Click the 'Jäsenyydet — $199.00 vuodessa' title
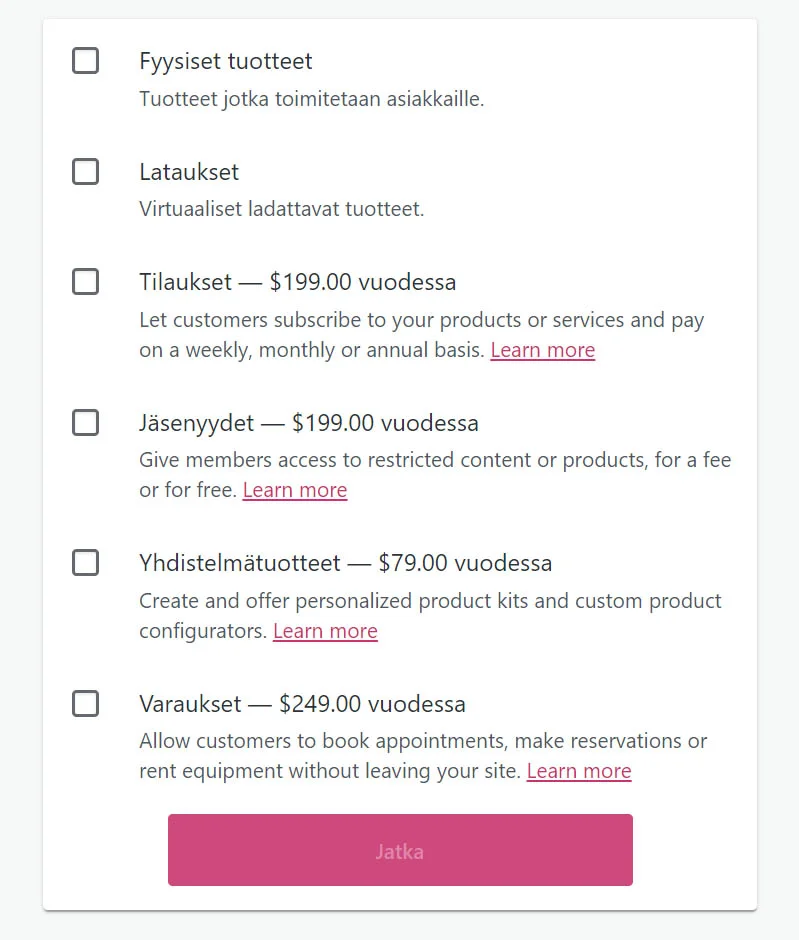This screenshot has width=799, height=940. [x=308, y=423]
